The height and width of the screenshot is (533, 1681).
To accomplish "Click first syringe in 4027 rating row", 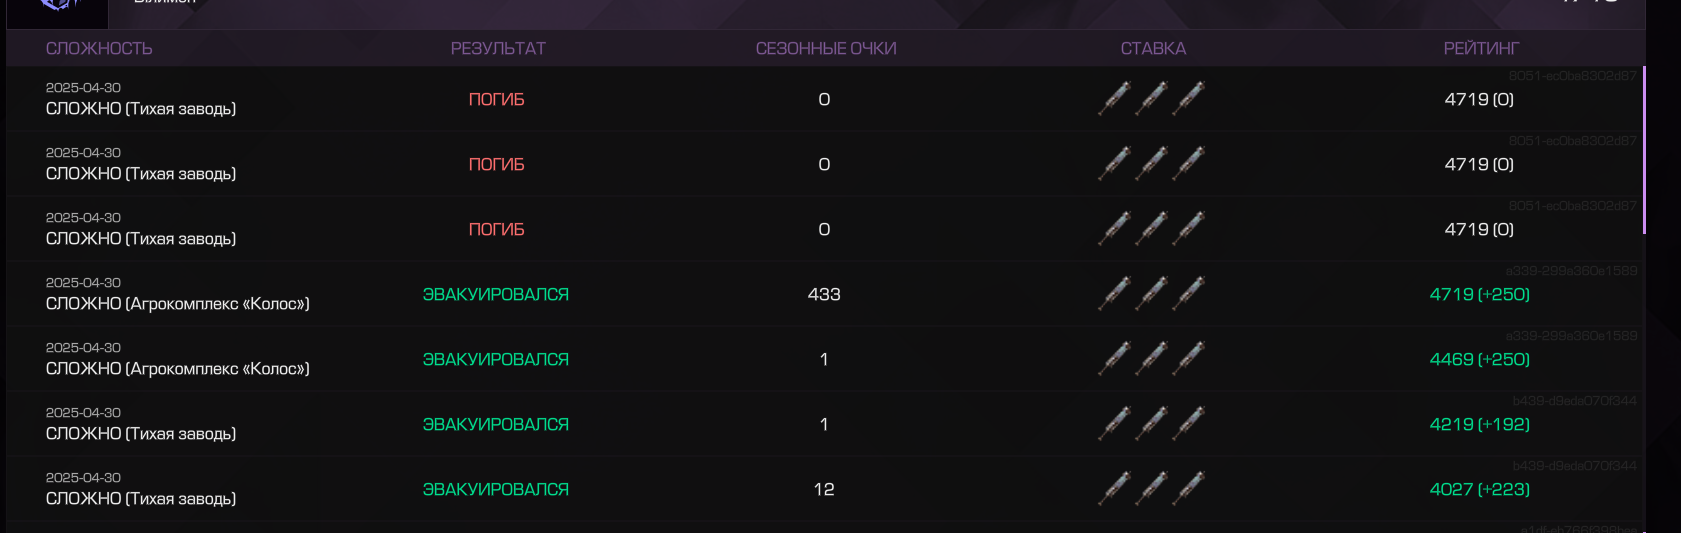I will (x=1115, y=489).
